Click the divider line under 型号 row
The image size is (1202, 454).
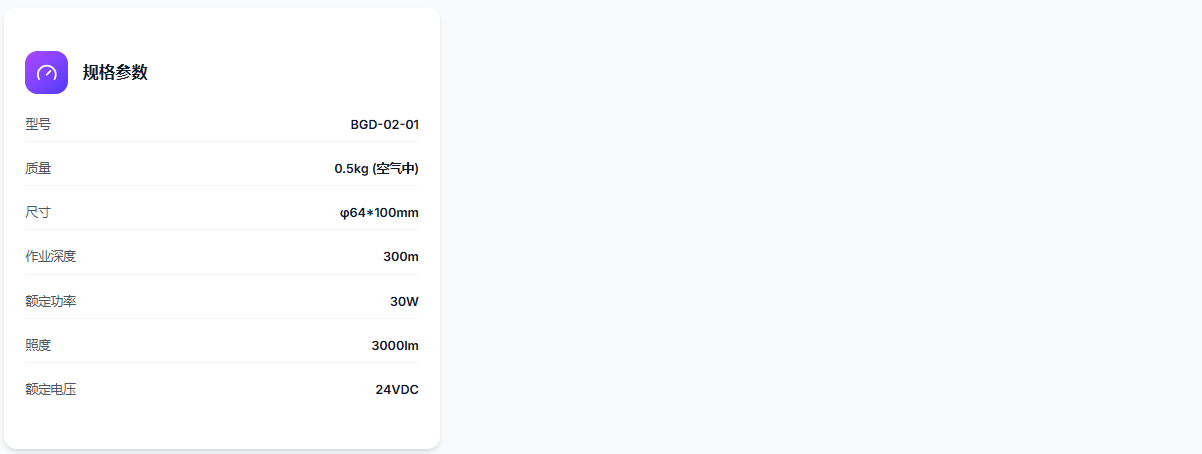pos(222,142)
